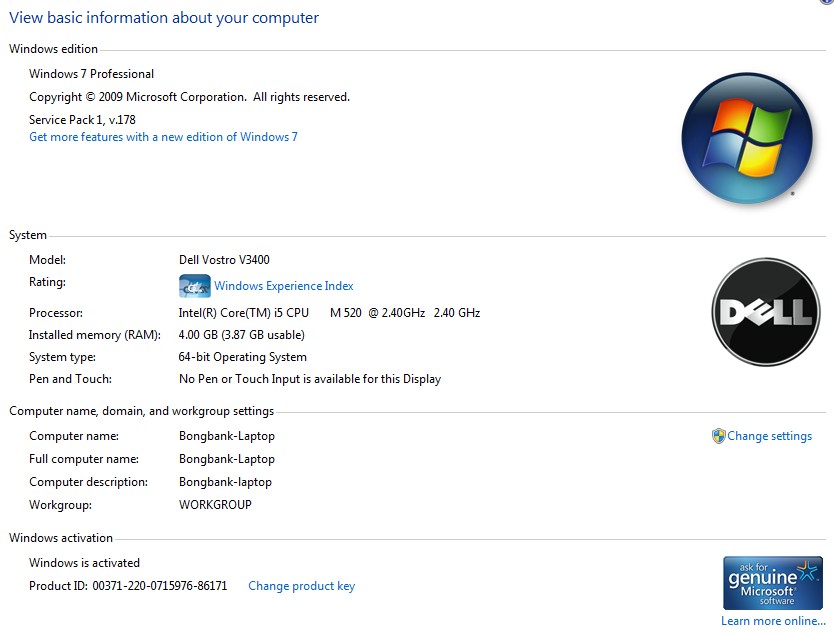Image resolution: width=834 pixels, height=636 pixels.
Task: Click the 64-bit Operating System text
Action: [242, 357]
